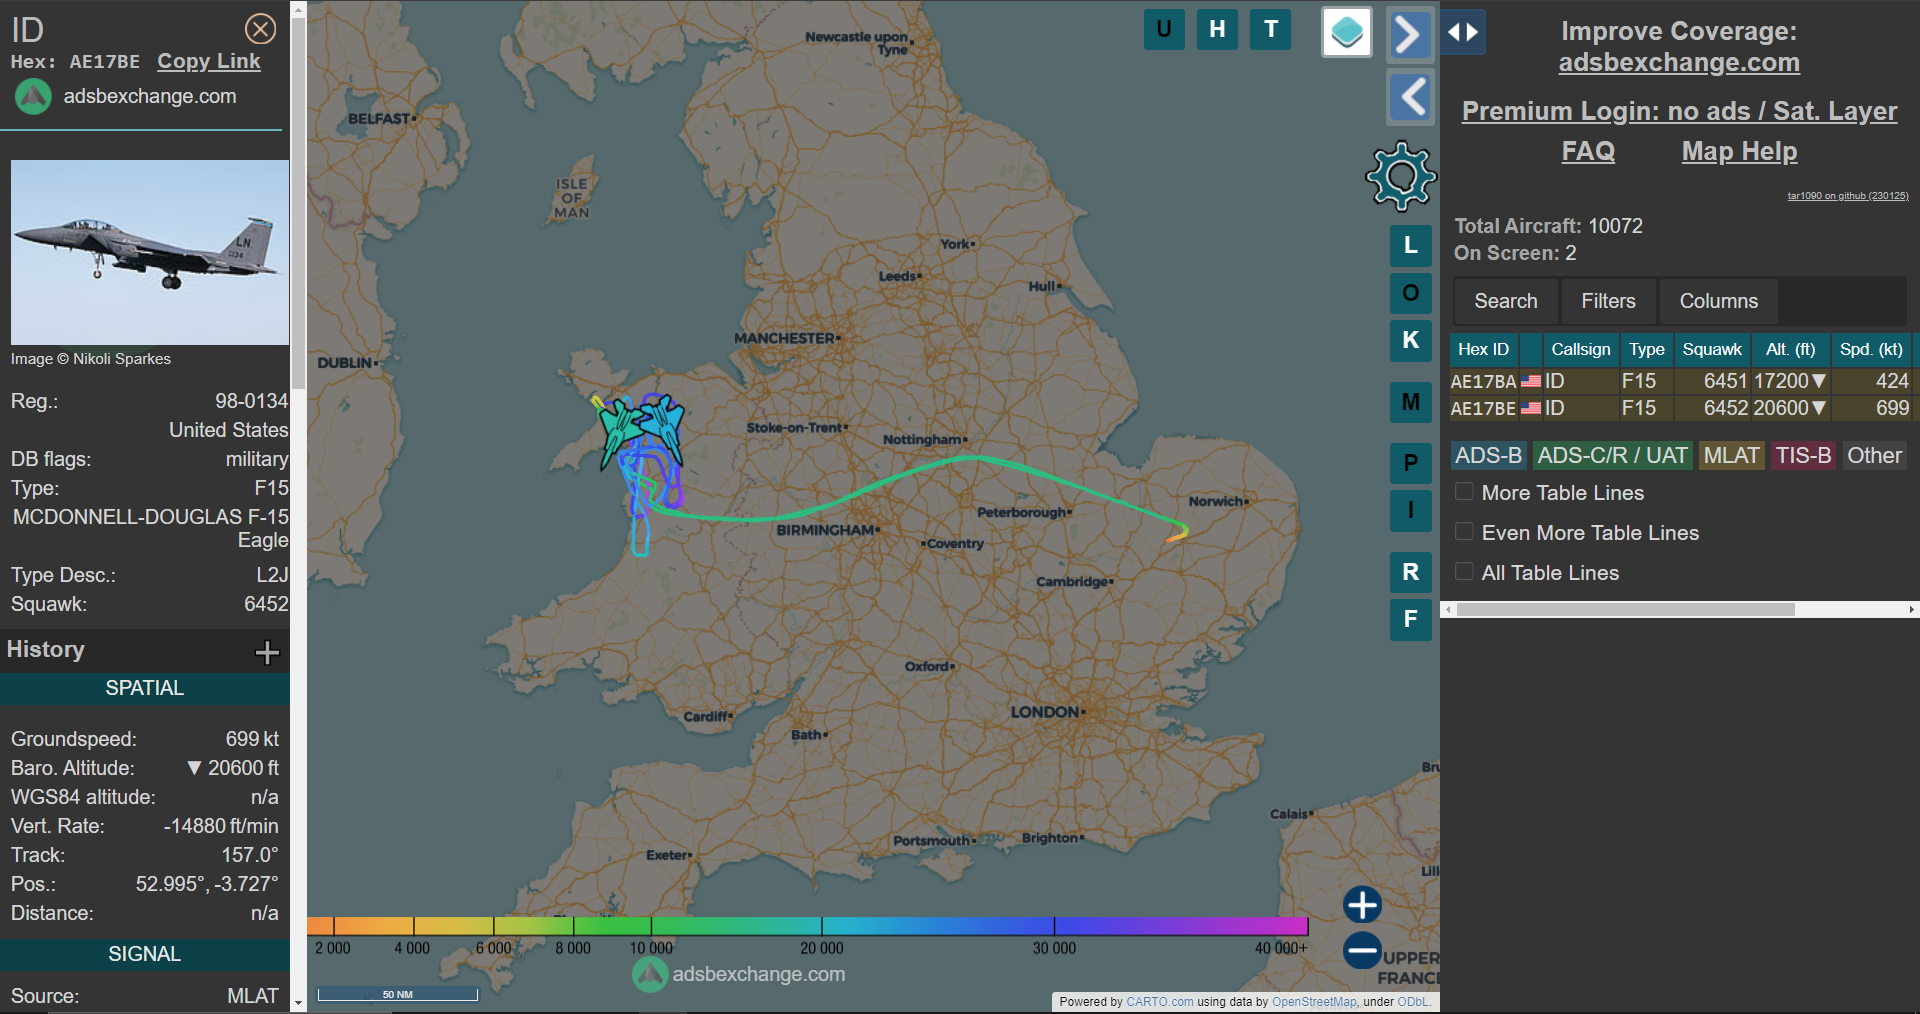
Task: Zoom in on the map
Action: [1362, 905]
